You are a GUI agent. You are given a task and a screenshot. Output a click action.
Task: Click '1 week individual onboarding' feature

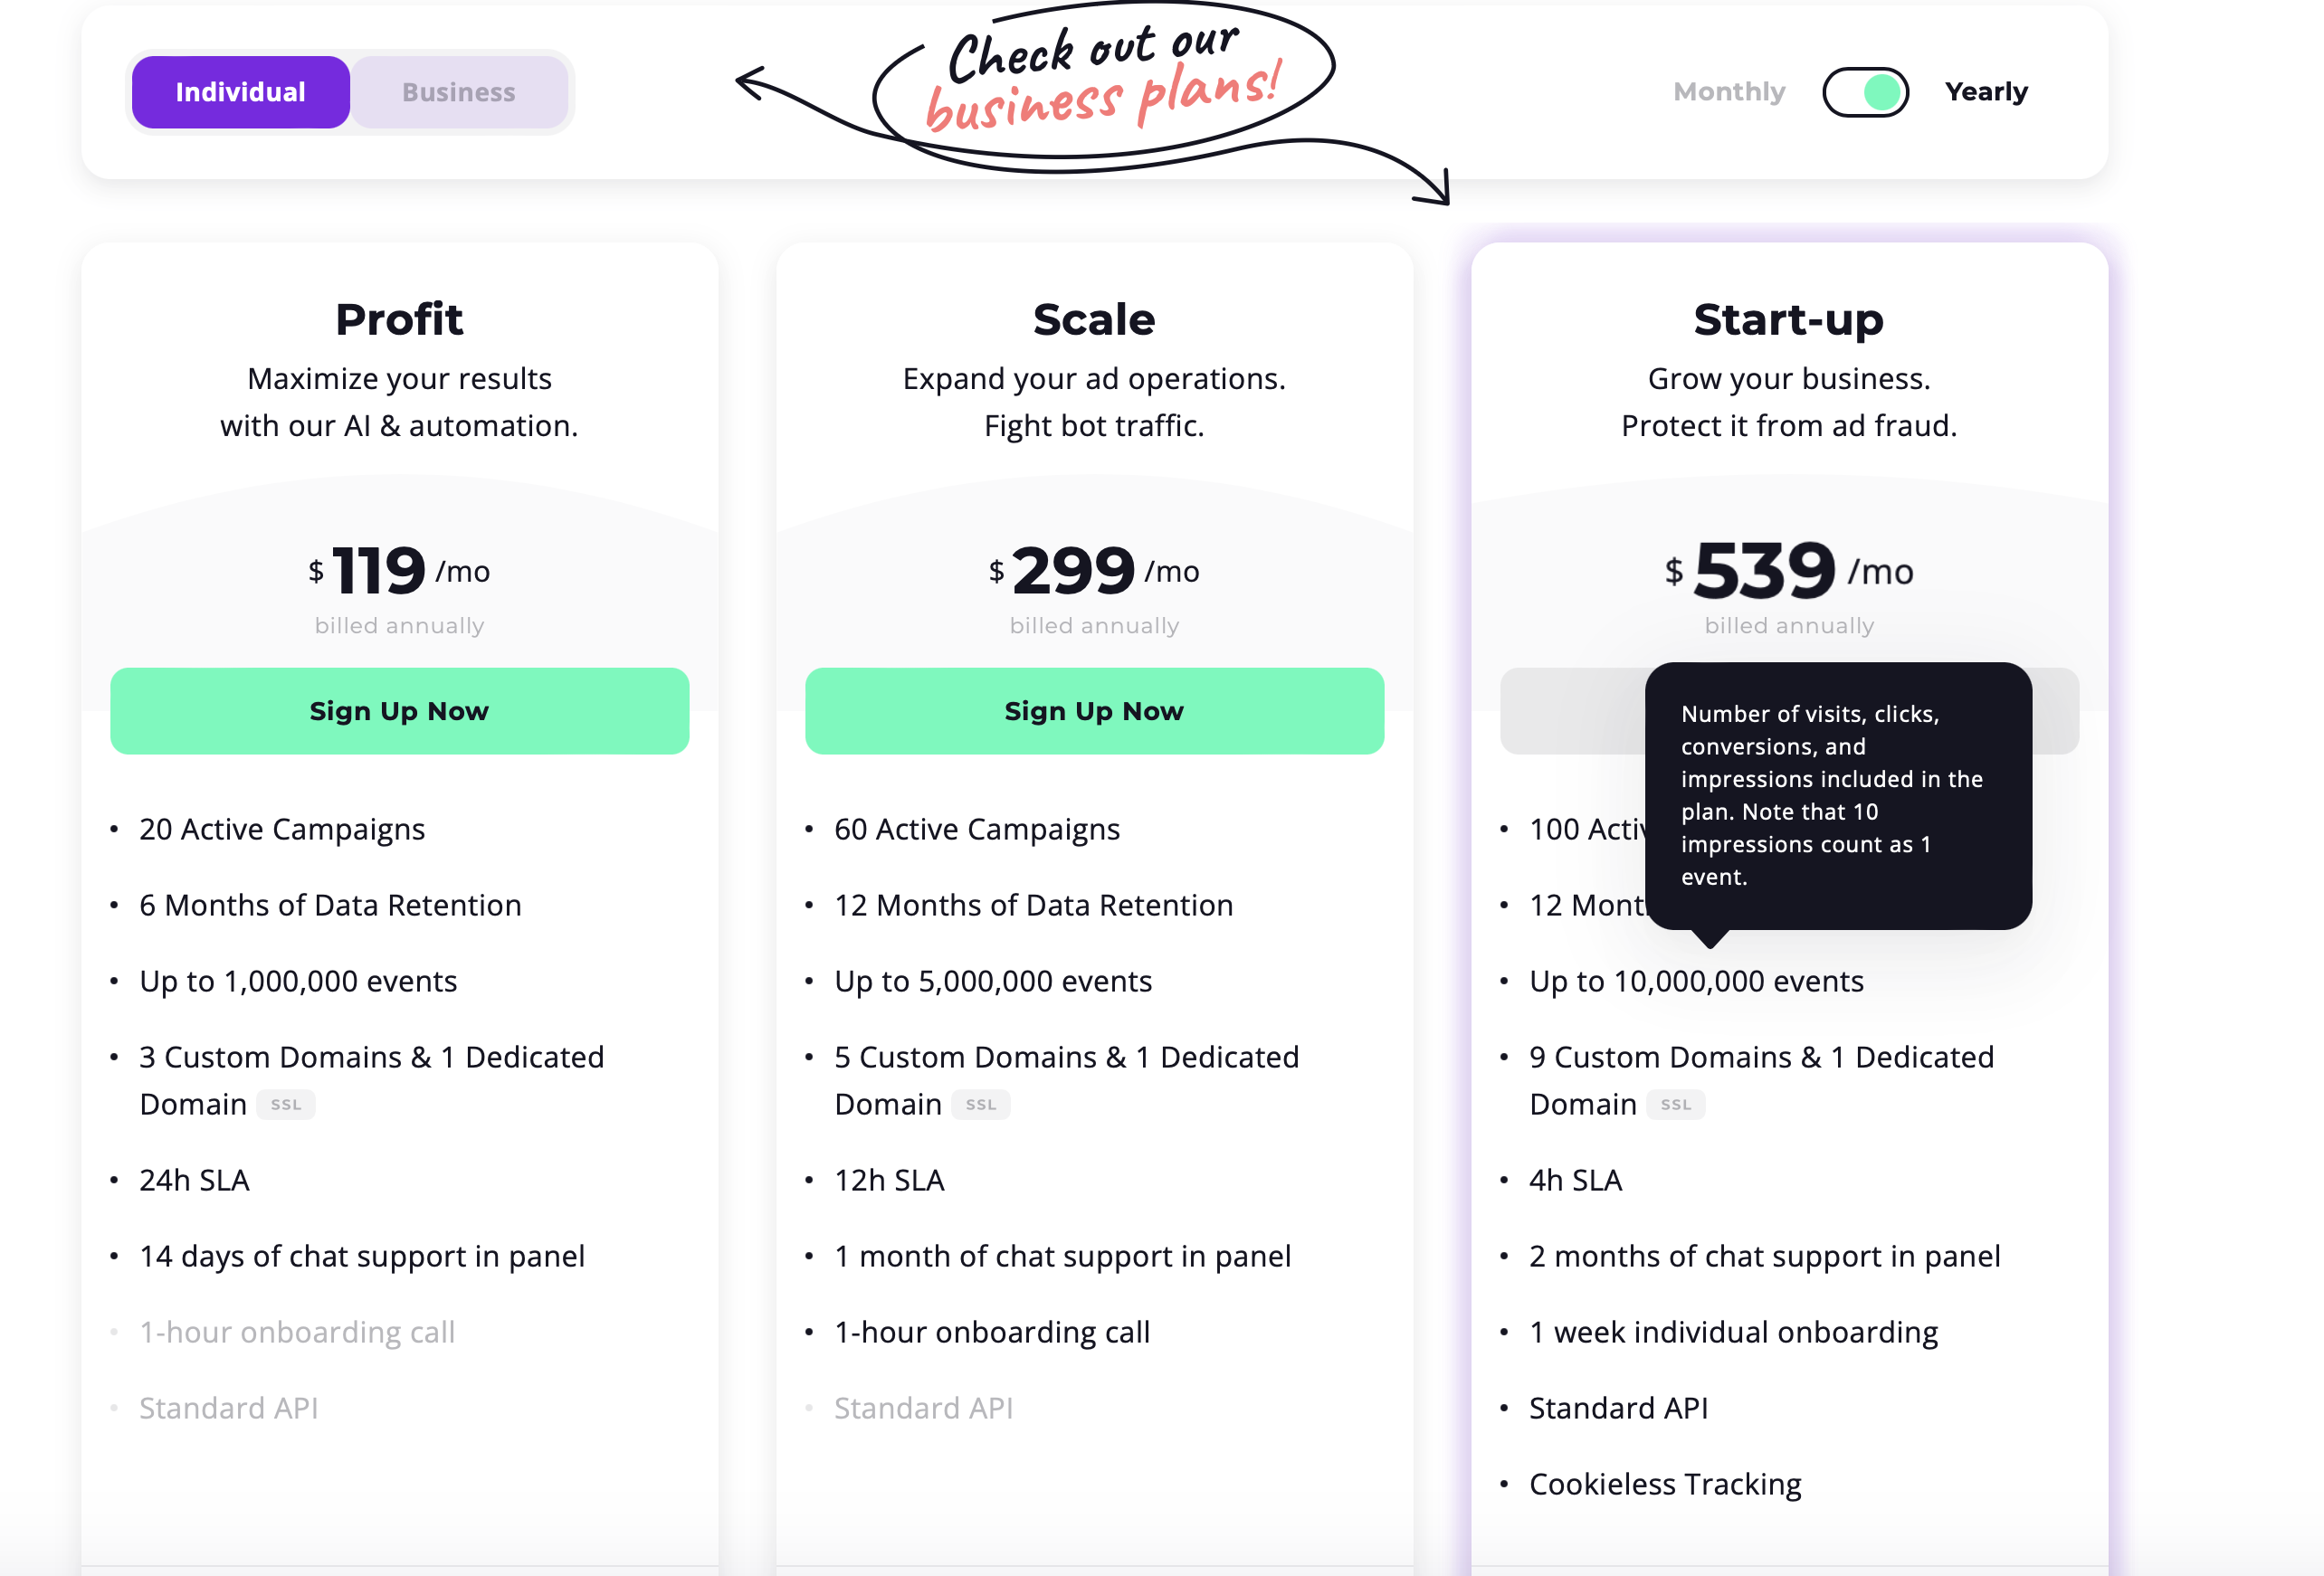[x=1733, y=1332]
